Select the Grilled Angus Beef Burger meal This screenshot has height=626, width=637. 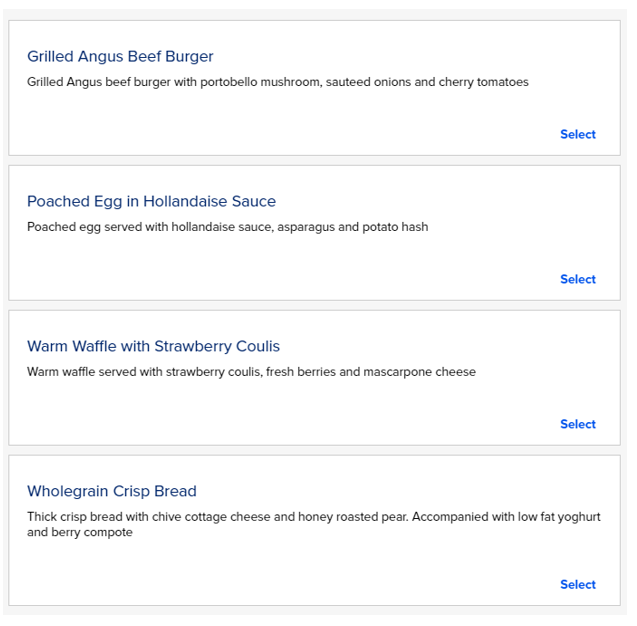[577, 134]
